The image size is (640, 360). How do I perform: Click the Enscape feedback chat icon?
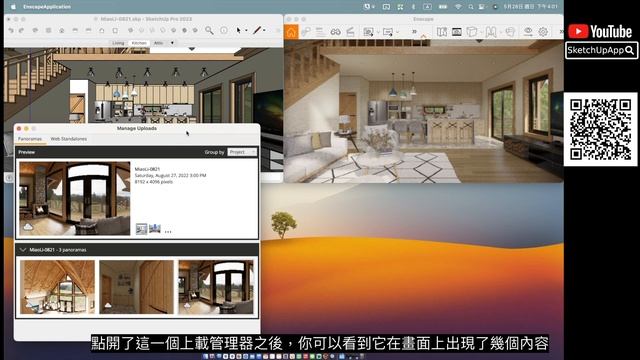tap(510, 31)
